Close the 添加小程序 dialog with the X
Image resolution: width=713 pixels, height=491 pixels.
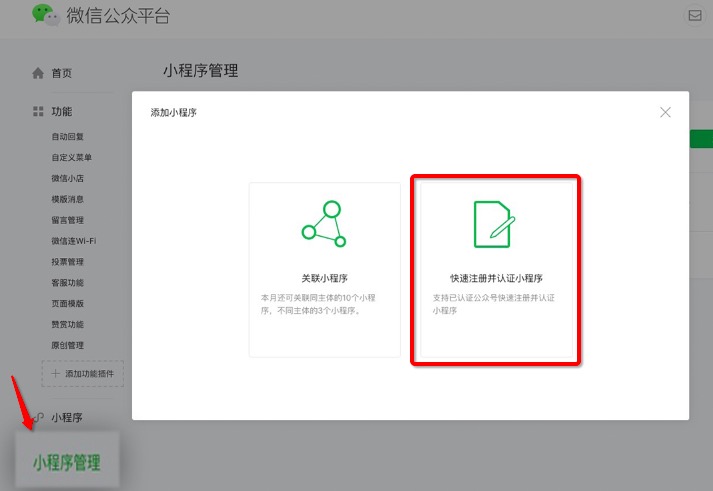click(x=665, y=112)
